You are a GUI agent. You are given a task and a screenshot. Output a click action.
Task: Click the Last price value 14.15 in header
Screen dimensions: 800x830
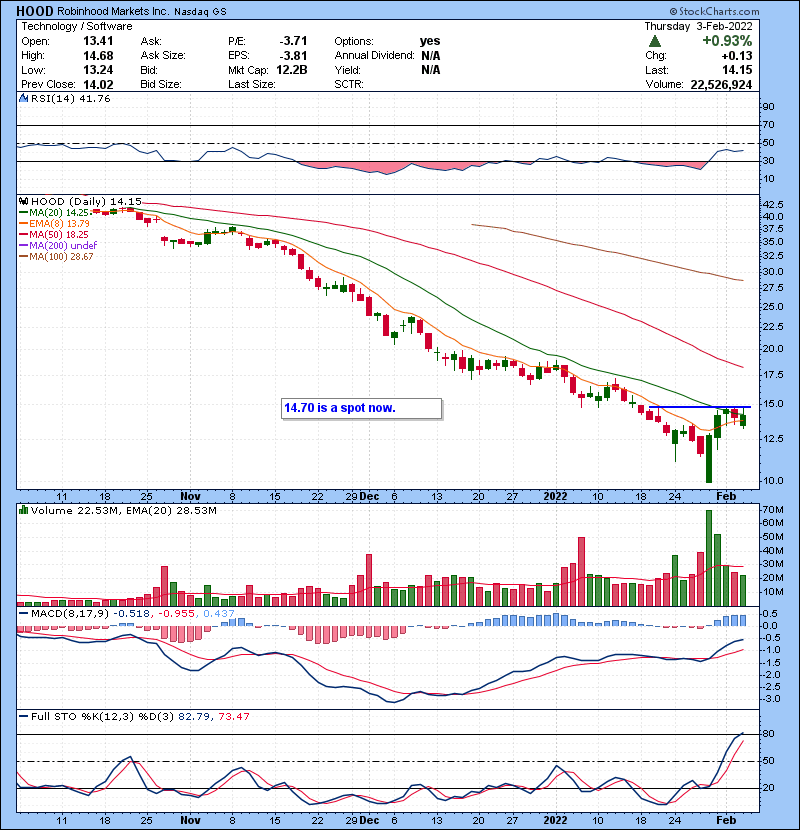point(737,70)
